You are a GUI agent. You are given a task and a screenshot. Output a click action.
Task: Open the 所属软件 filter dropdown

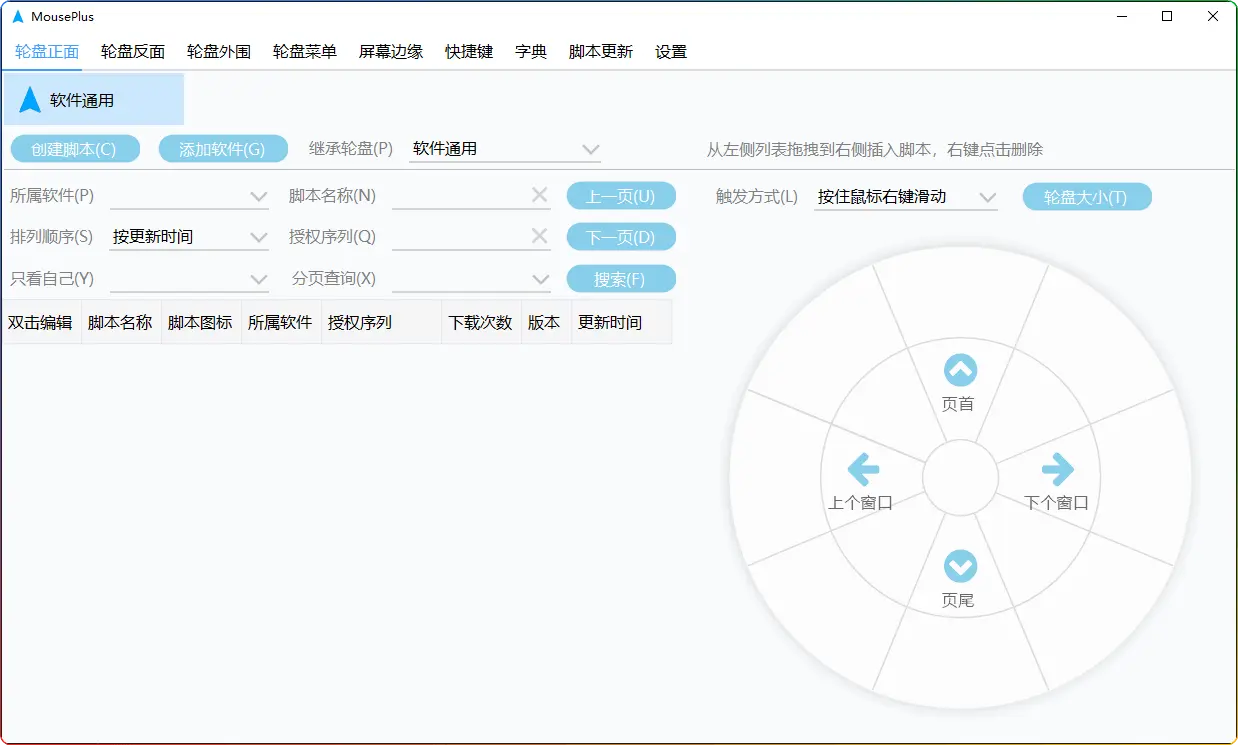[x=258, y=196]
